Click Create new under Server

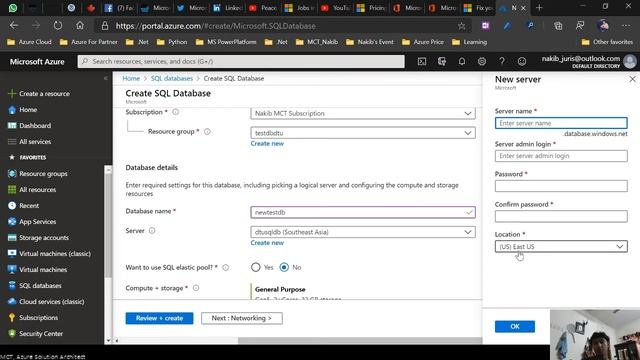coord(267,242)
